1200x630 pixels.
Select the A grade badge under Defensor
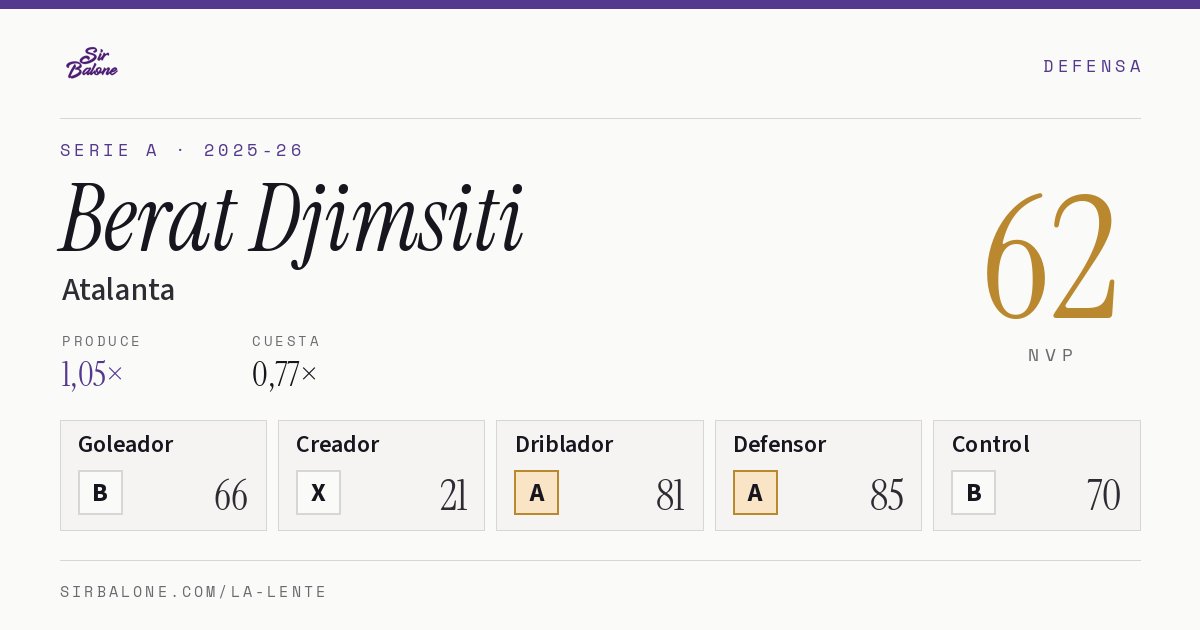[x=755, y=493]
